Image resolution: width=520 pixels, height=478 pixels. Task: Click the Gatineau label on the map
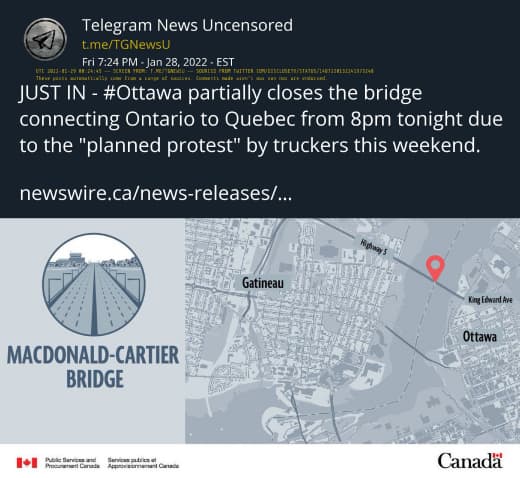click(263, 283)
